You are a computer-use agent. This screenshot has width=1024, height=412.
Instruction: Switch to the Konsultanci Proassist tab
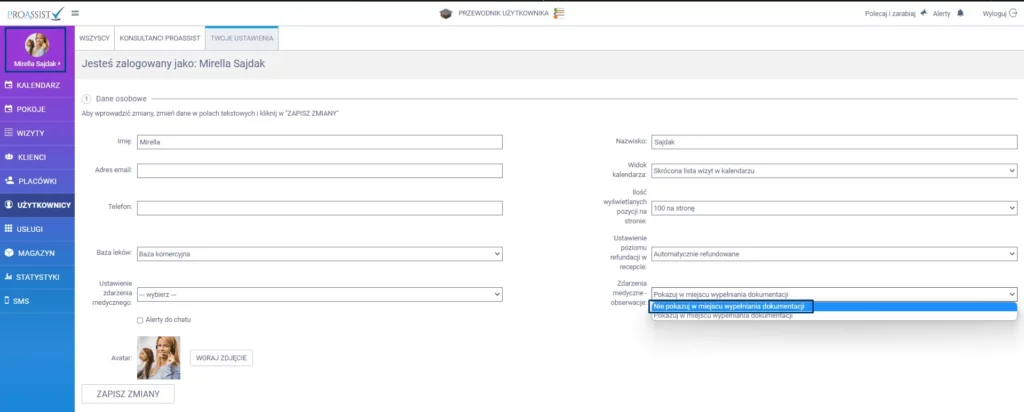[158, 37]
